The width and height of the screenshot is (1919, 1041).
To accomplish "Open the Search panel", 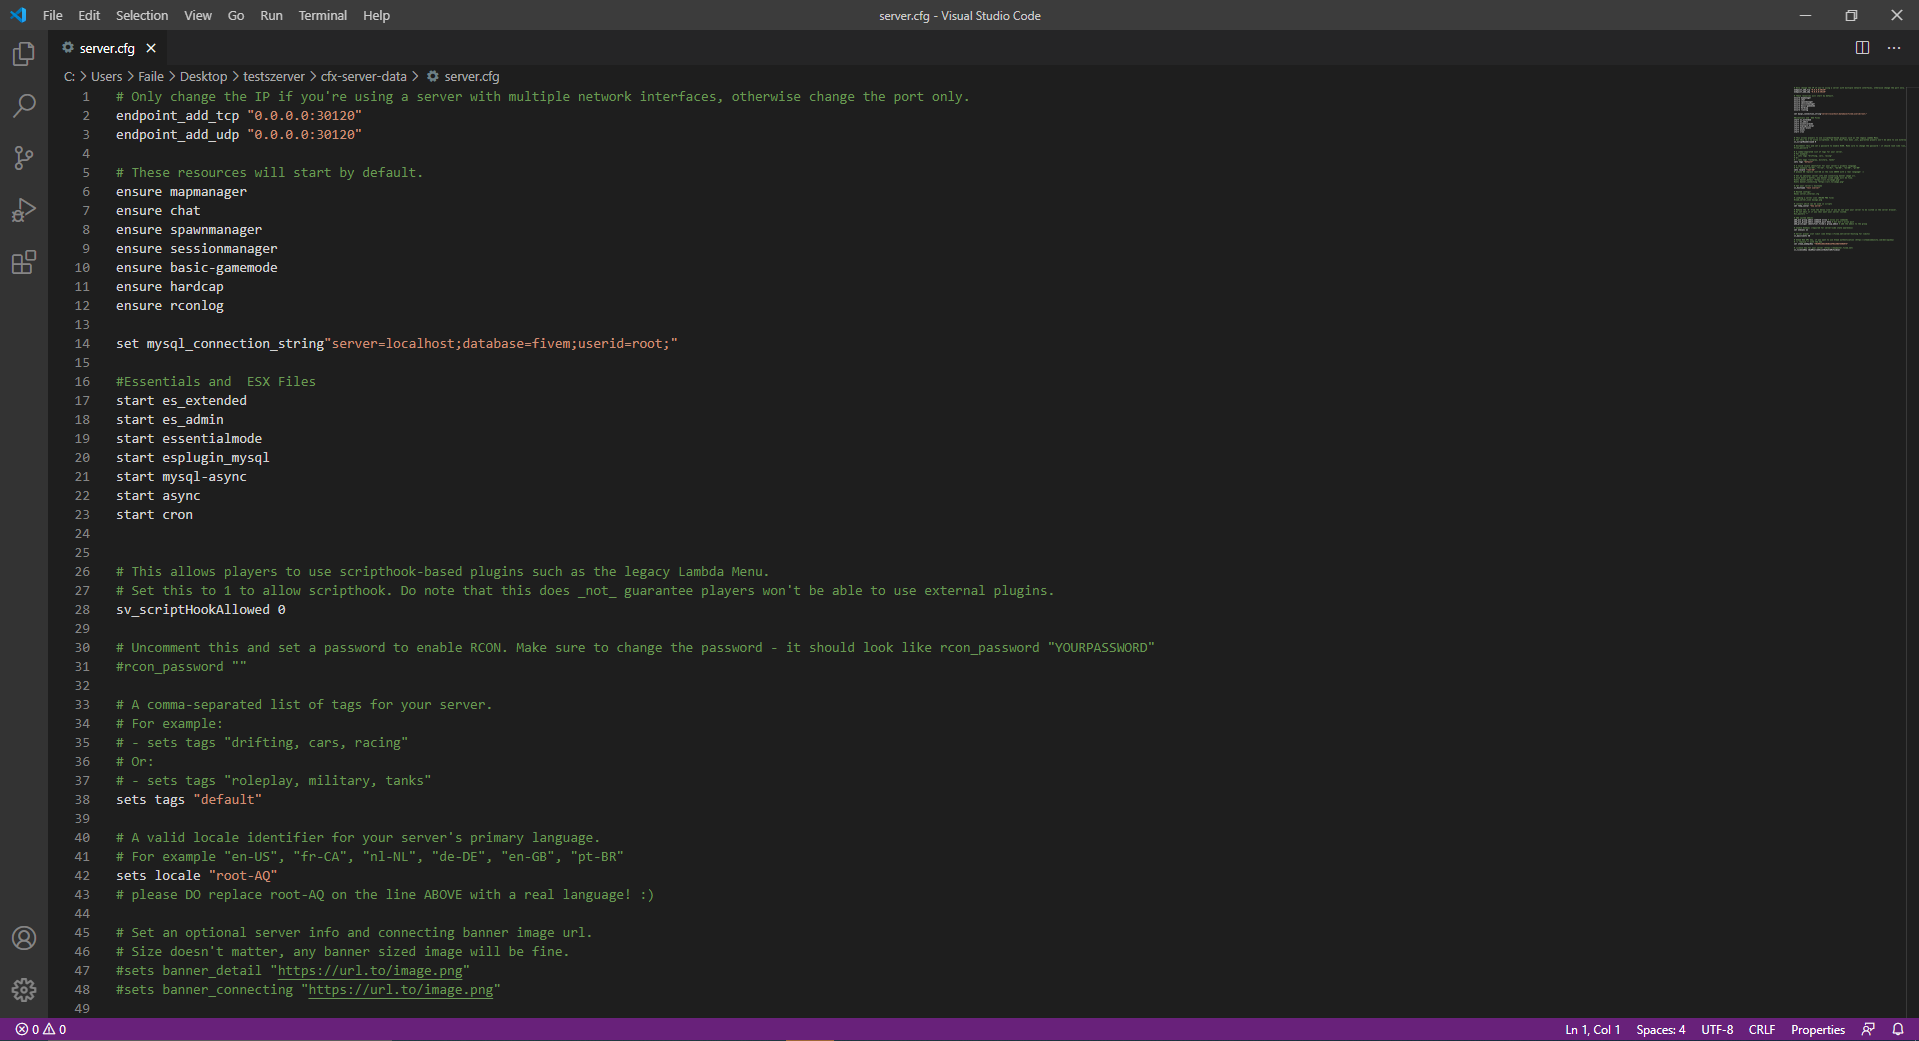I will (x=24, y=106).
